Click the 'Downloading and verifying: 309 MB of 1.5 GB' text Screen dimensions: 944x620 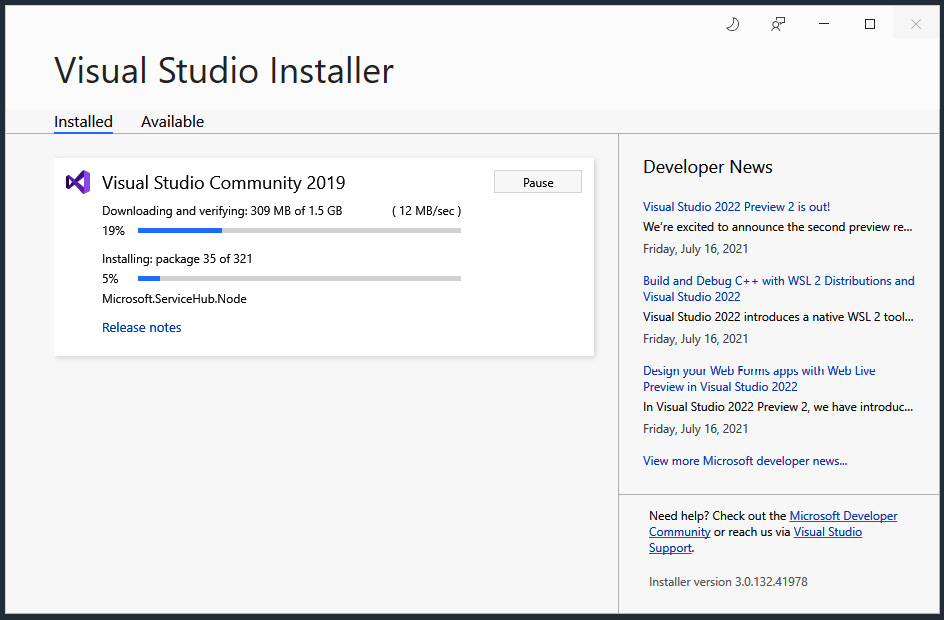click(222, 211)
